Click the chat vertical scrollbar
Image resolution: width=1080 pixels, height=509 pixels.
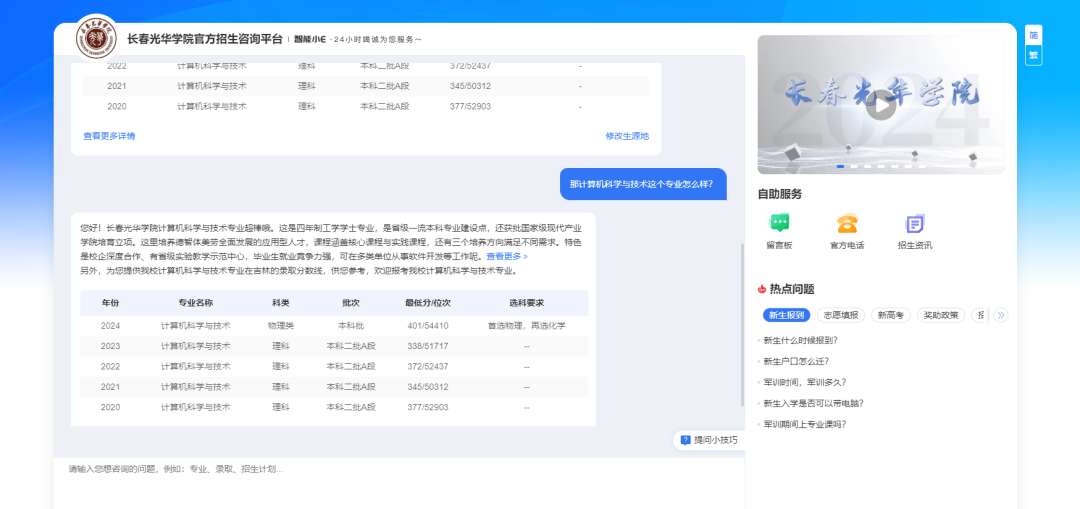pos(742,324)
